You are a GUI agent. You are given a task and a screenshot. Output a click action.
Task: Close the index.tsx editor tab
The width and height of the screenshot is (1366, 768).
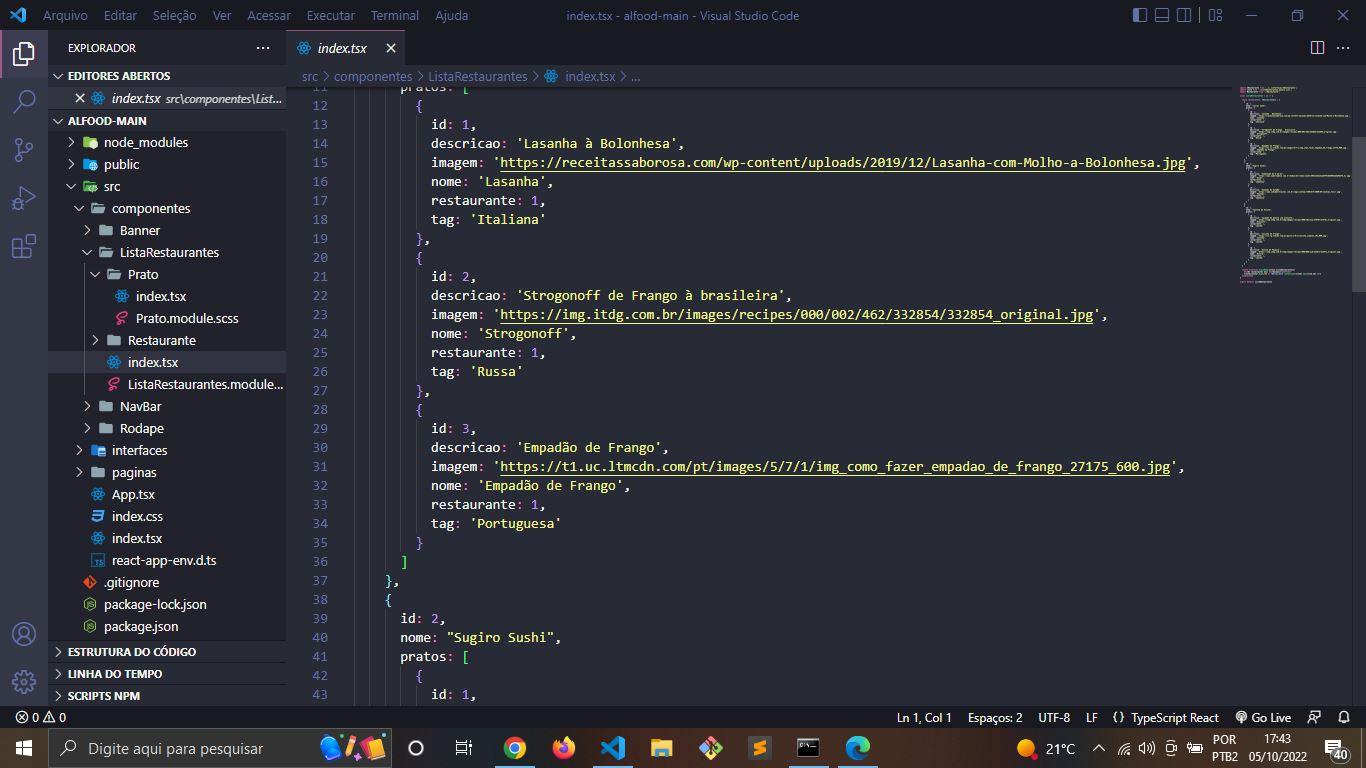(391, 48)
